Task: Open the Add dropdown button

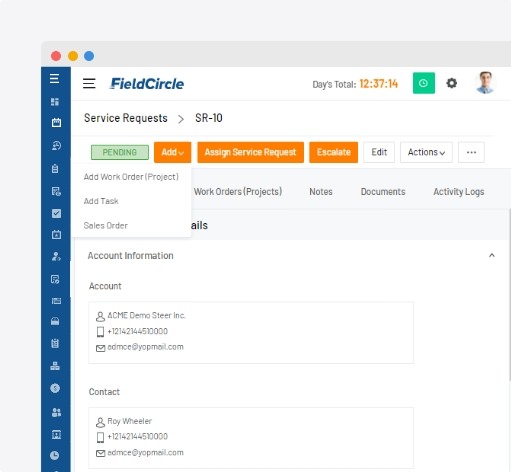Action: pyautogui.click(x=173, y=152)
